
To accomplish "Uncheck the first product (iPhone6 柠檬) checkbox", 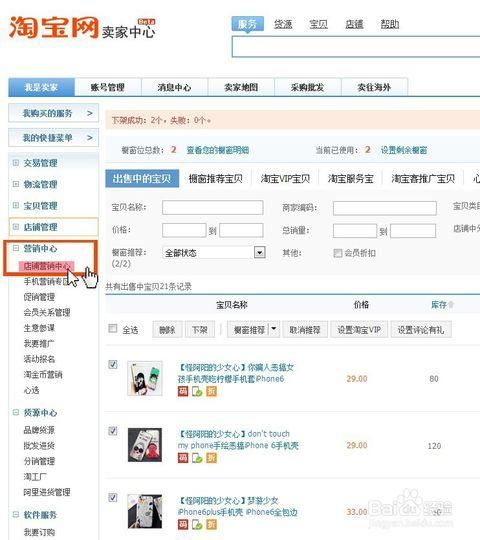I will coord(113,364).
